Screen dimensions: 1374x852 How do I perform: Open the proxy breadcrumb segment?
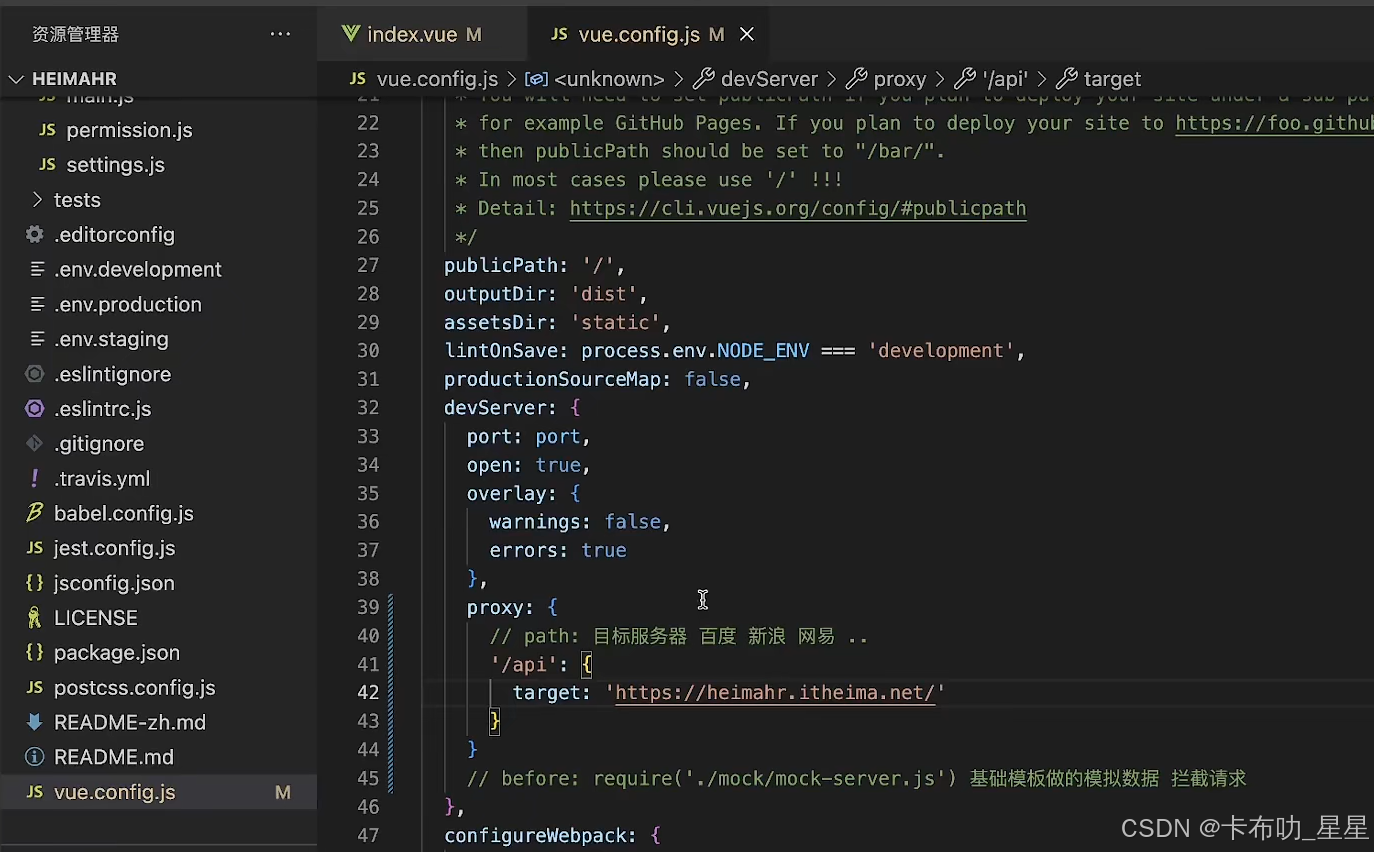click(x=900, y=79)
